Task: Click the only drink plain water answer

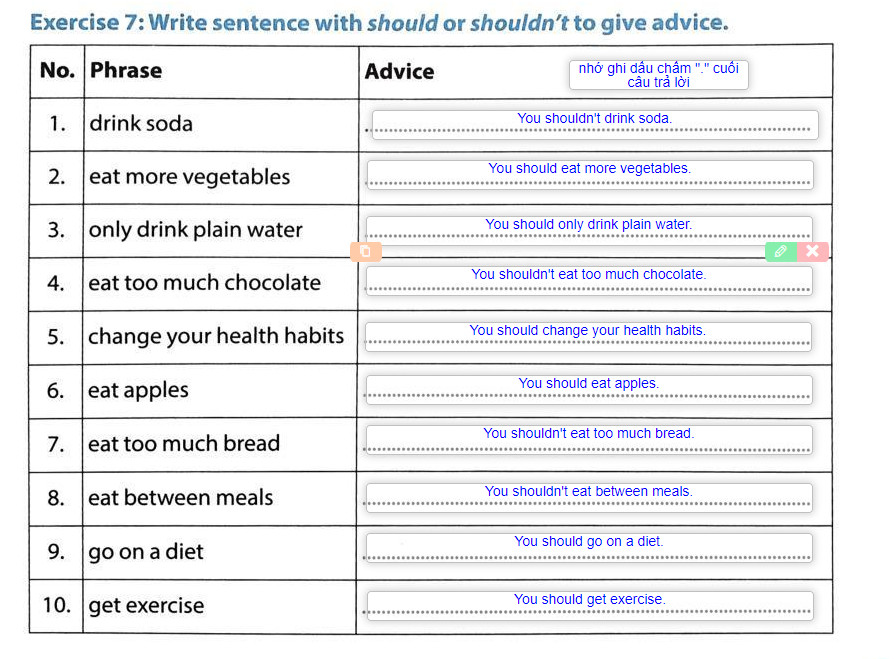Action: [589, 229]
